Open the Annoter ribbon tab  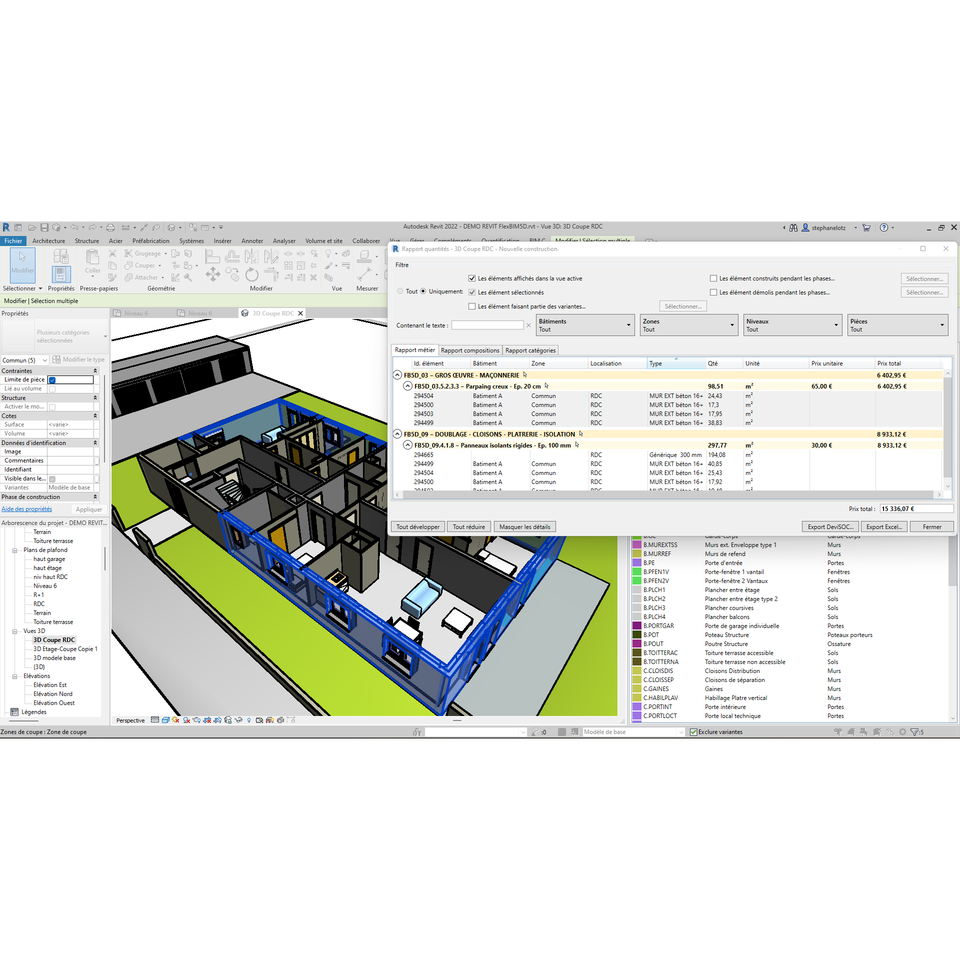click(252, 241)
